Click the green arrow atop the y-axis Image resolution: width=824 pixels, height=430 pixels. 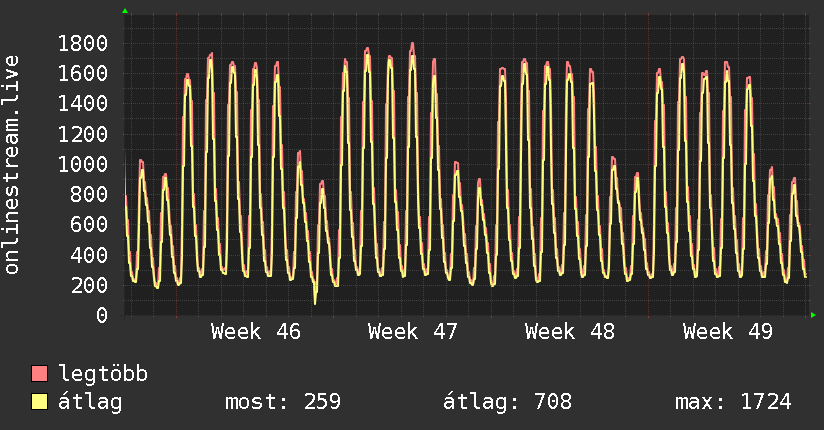tap(125, 11)
